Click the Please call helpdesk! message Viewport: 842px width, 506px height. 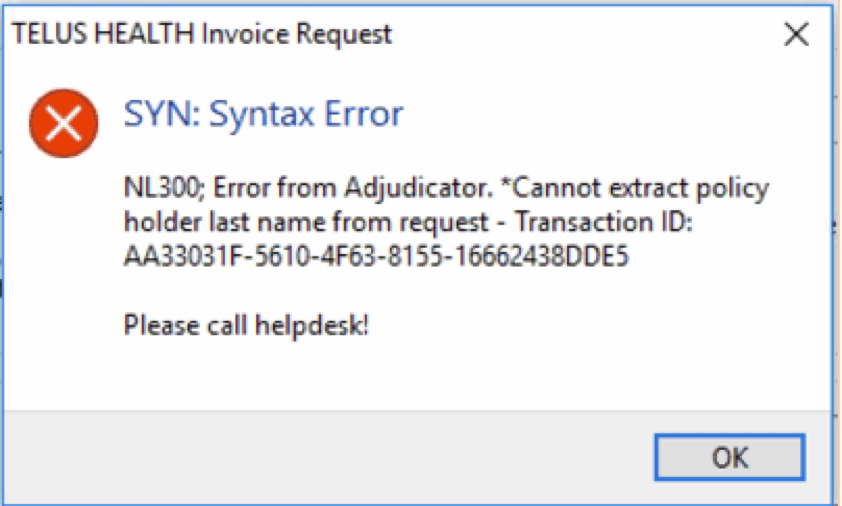pyautogui.click(x=246, y=325)
